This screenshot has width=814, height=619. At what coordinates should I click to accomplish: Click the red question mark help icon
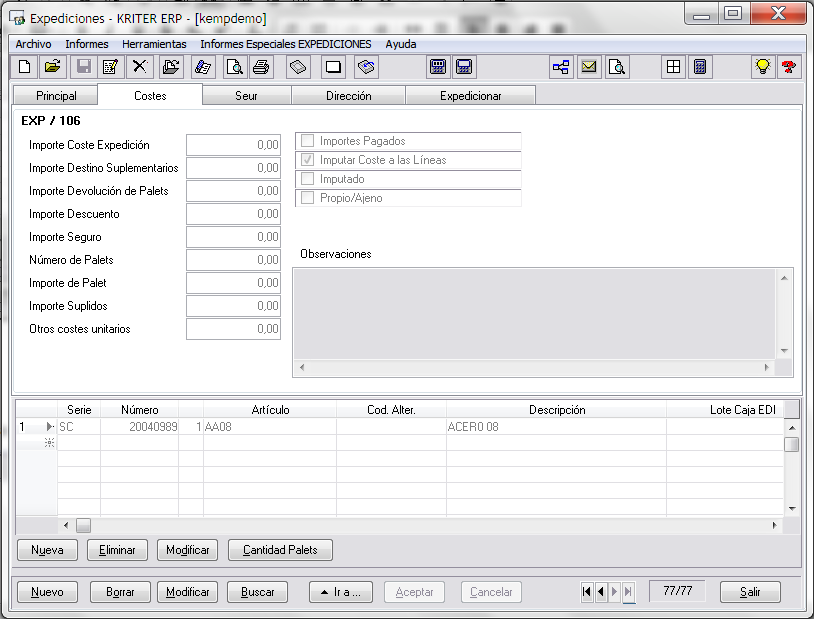[789, 67]
